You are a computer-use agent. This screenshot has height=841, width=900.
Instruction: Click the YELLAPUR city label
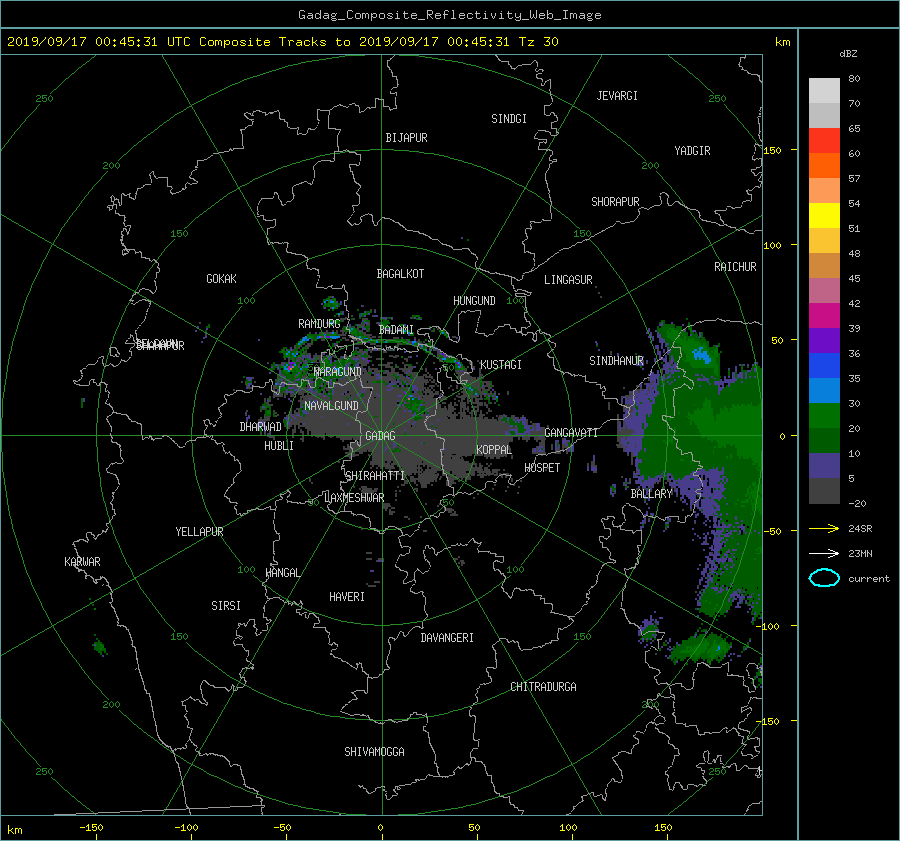tap(199, 532)
